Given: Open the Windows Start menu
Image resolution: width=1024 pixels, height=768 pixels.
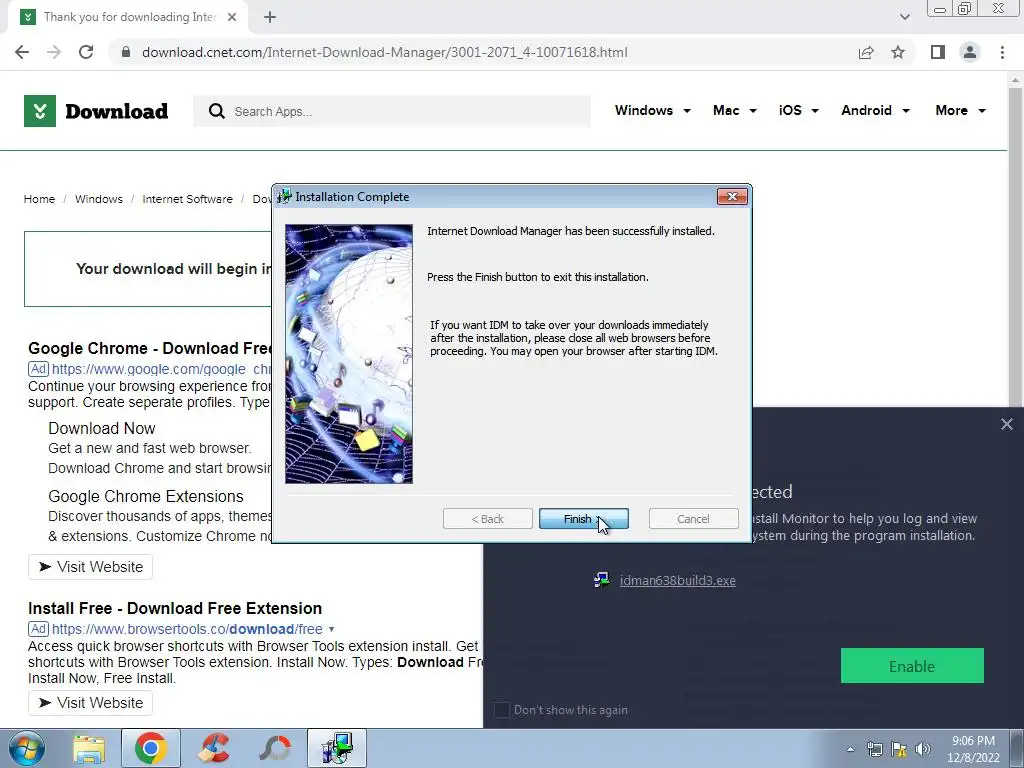Looking at the screenshot, I should pos(25,748).
